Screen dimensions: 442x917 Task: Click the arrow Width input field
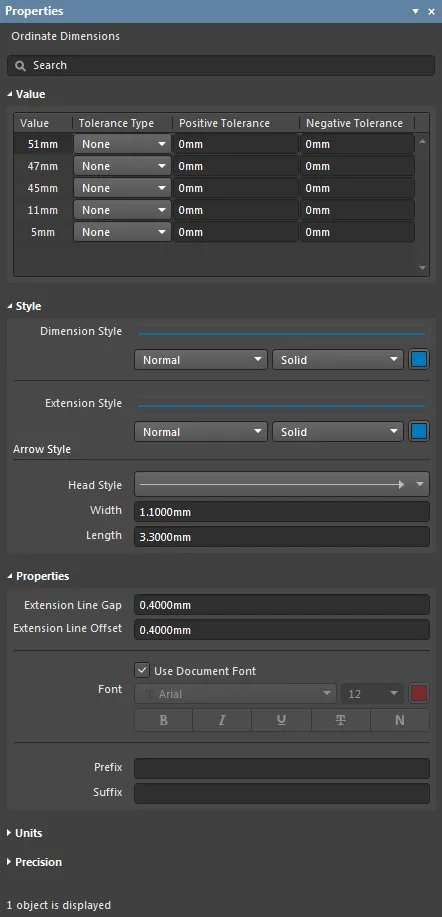(282, 512)
